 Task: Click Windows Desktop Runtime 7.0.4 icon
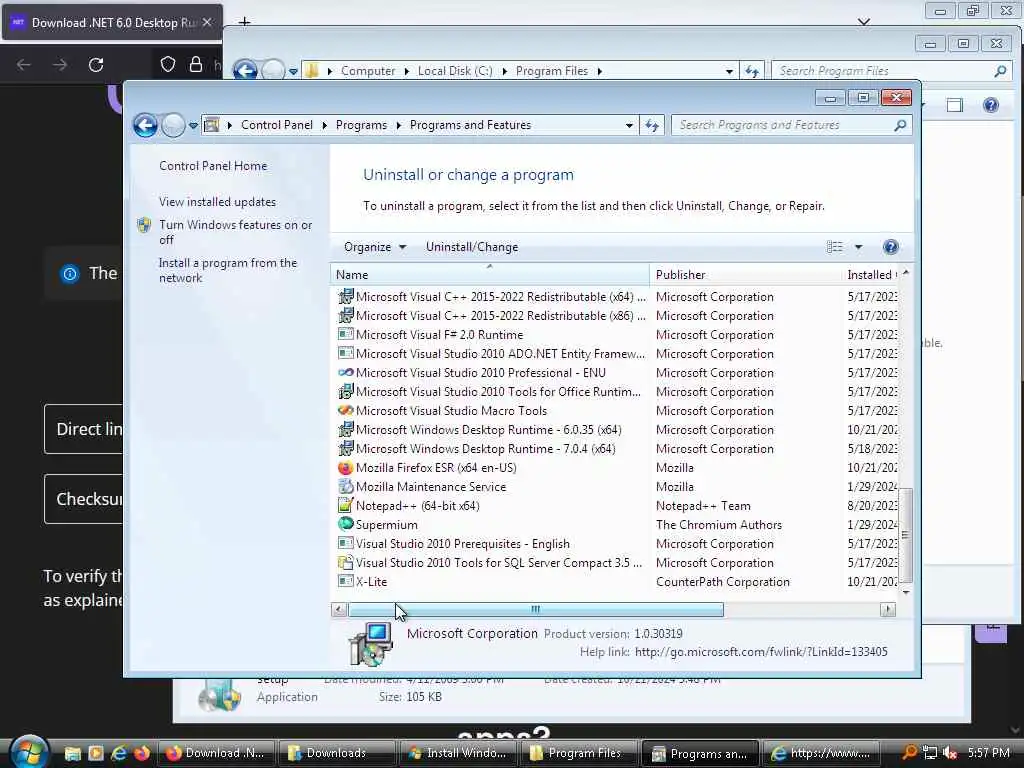click(345, 449)
